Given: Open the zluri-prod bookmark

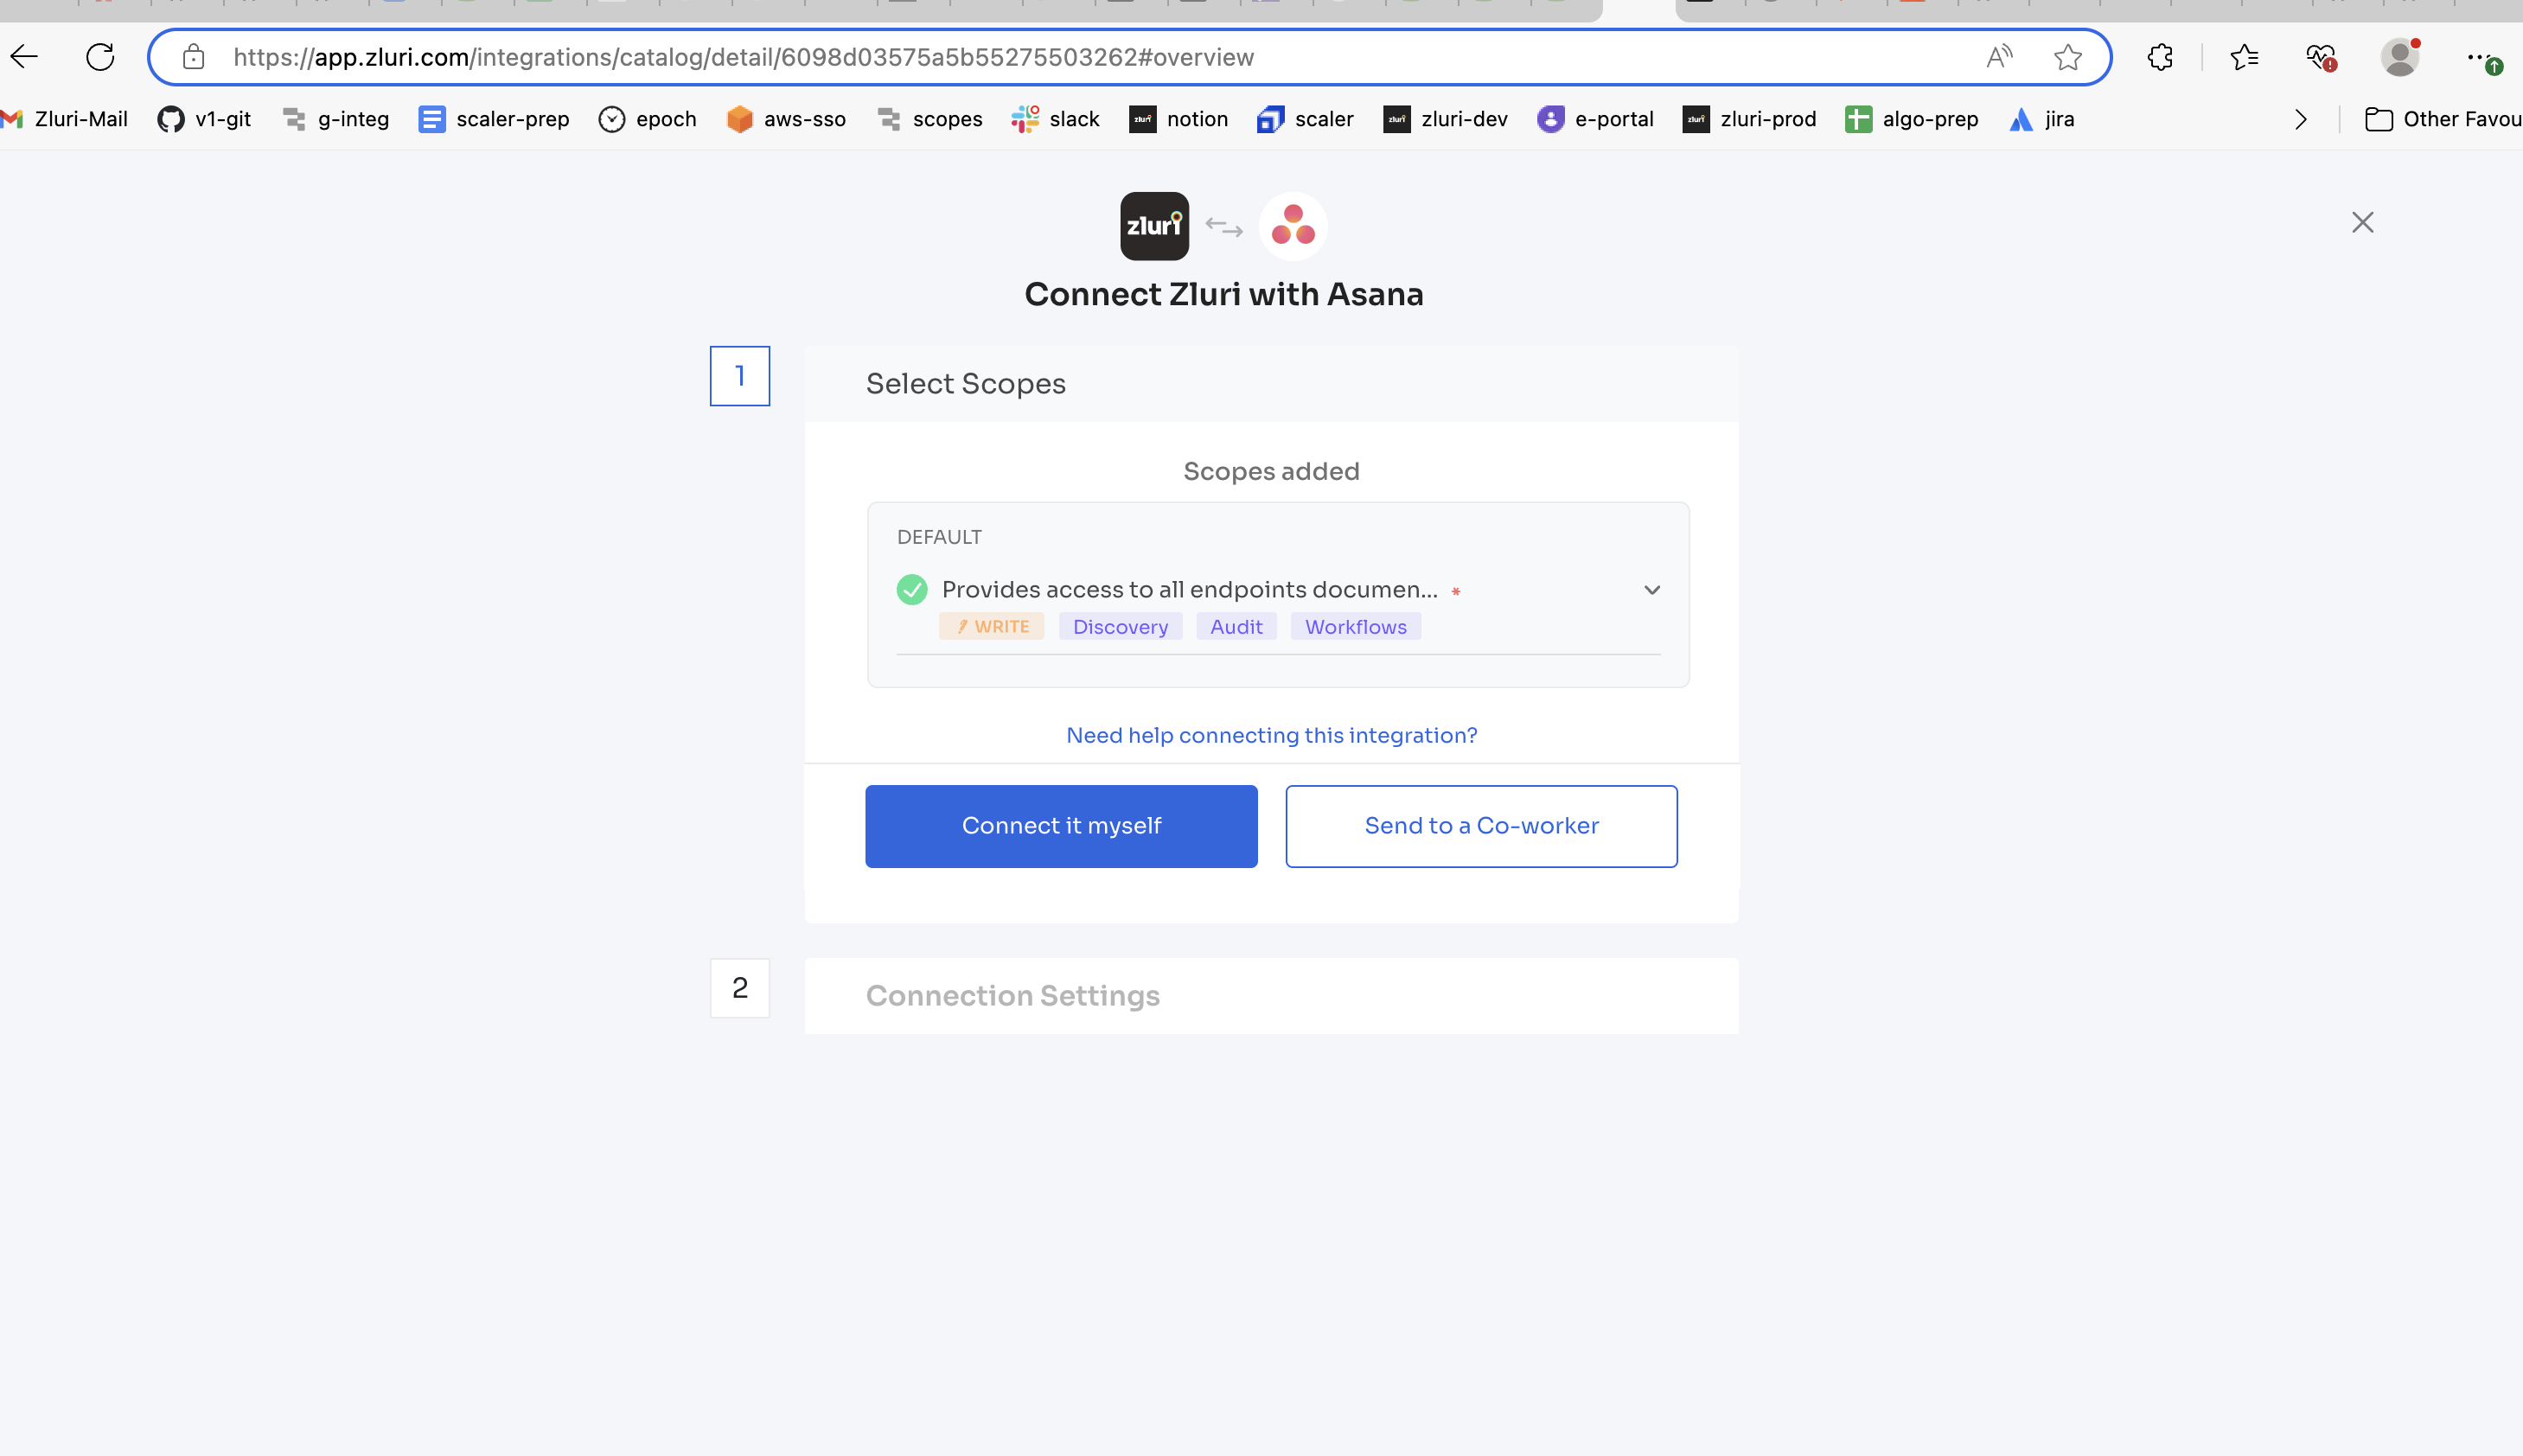Looking at the screenshot, I should pos(1749,119).
